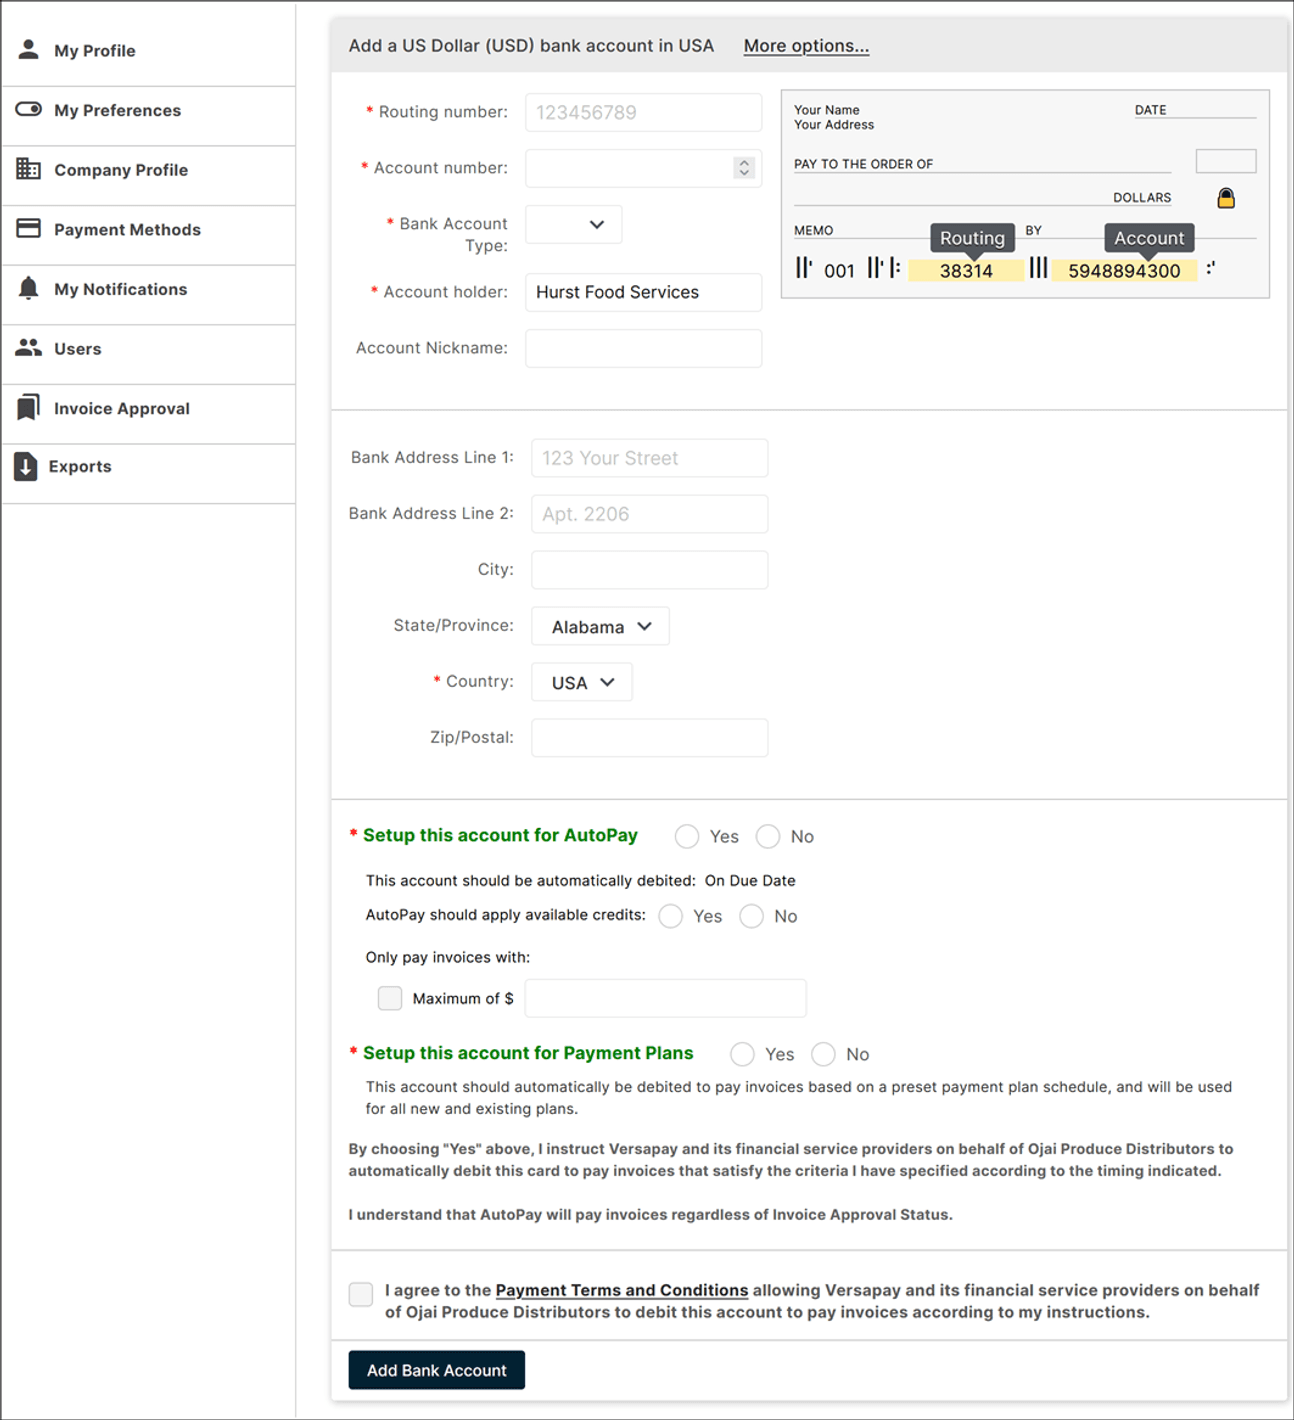This screenshot has height=1420, width=1294.
Task: Click the Invoice Approval bookmark icon
Action: click(x=29, y=407)
